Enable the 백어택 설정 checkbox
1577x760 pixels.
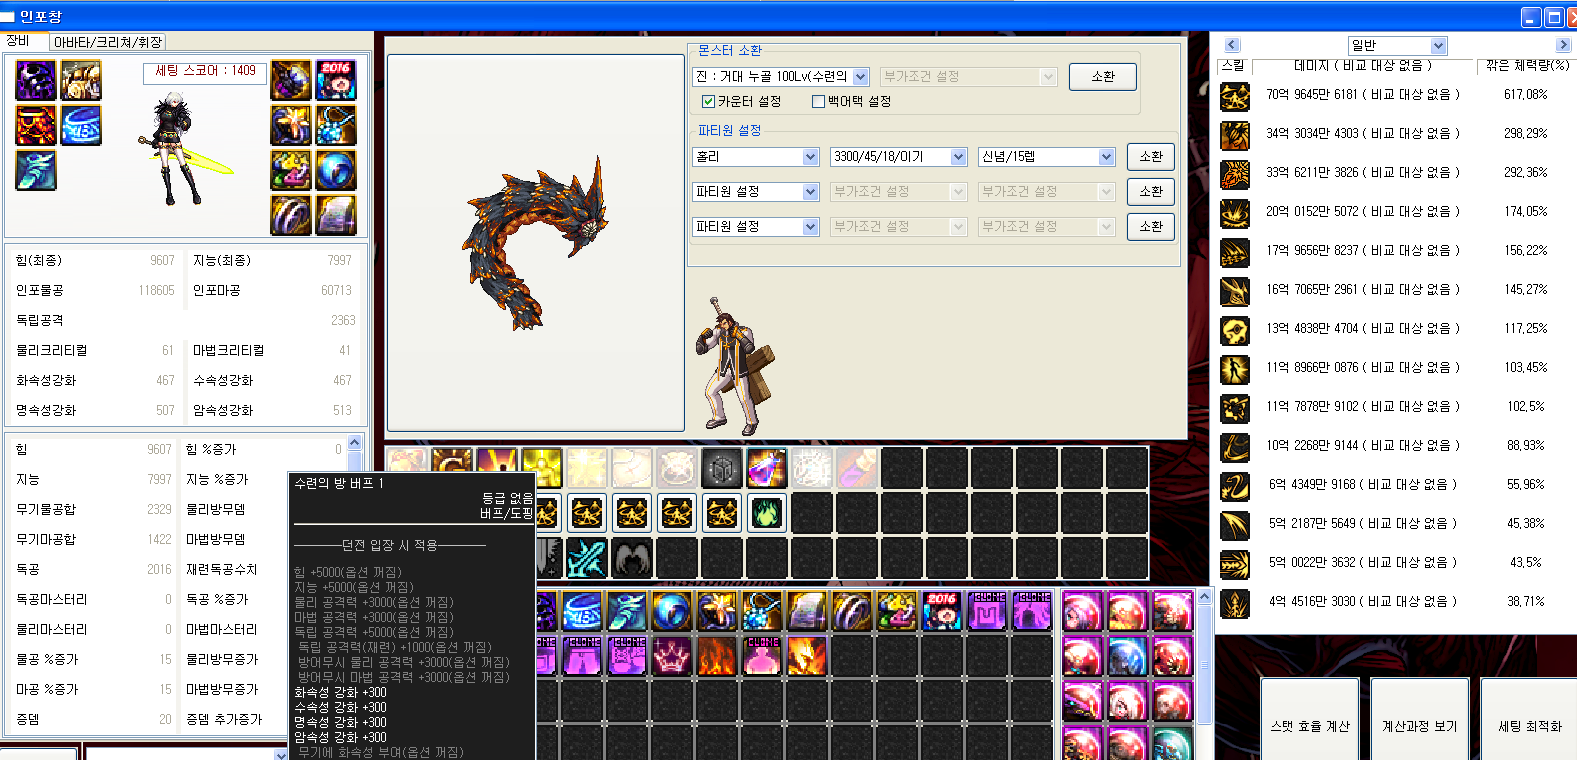pos(851,101)
